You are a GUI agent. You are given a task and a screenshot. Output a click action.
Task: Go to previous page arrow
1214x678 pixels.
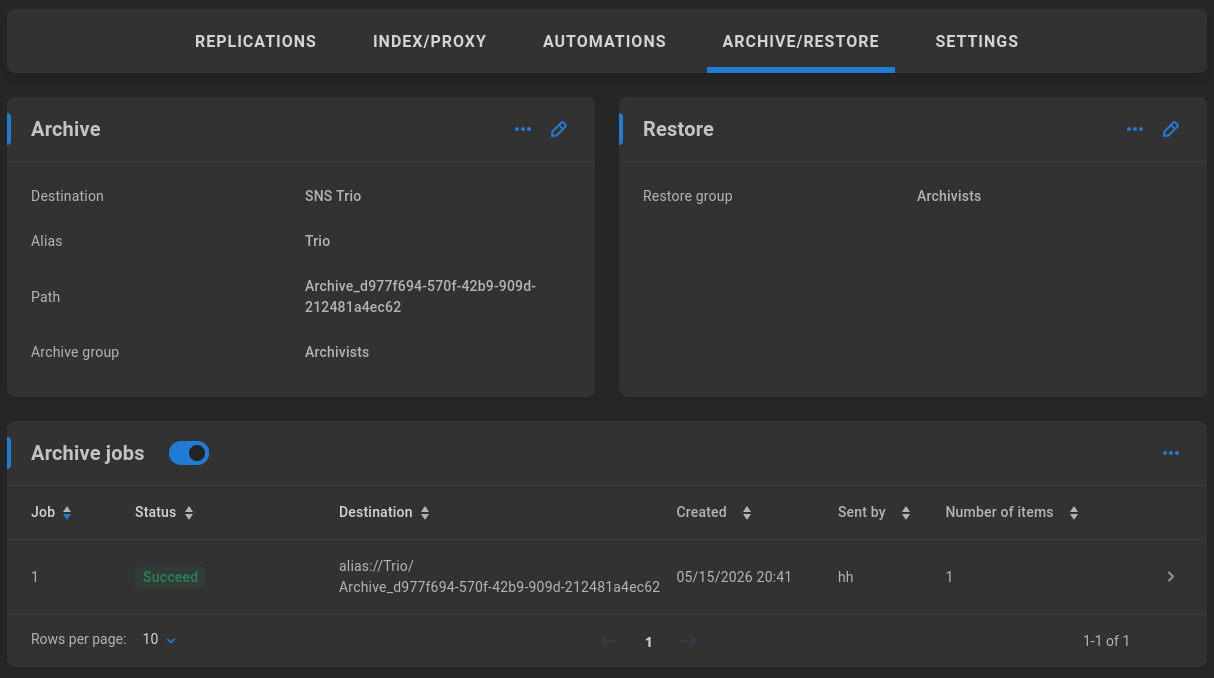point(609,641)
